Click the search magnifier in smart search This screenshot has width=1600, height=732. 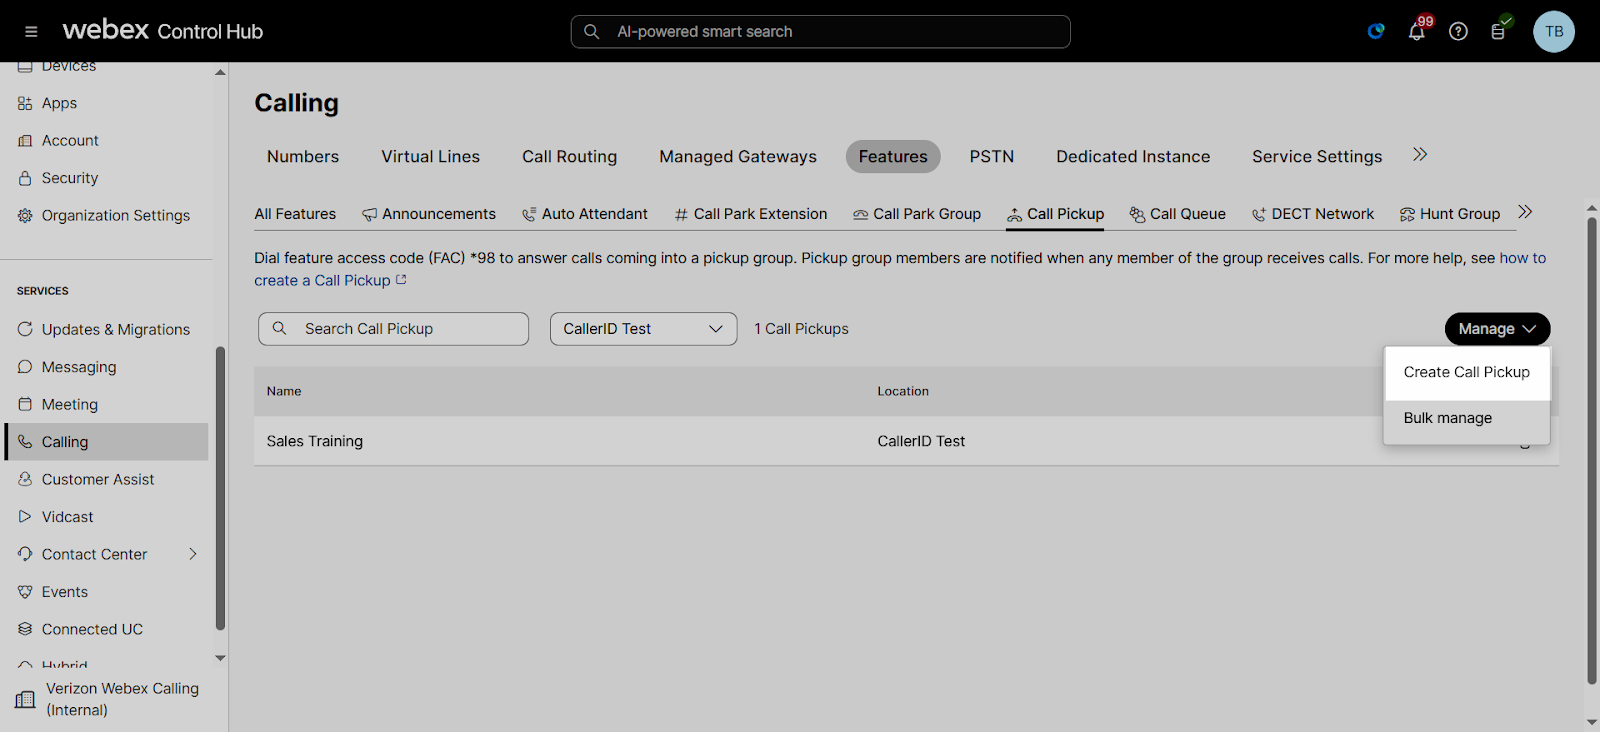[592, 32]
